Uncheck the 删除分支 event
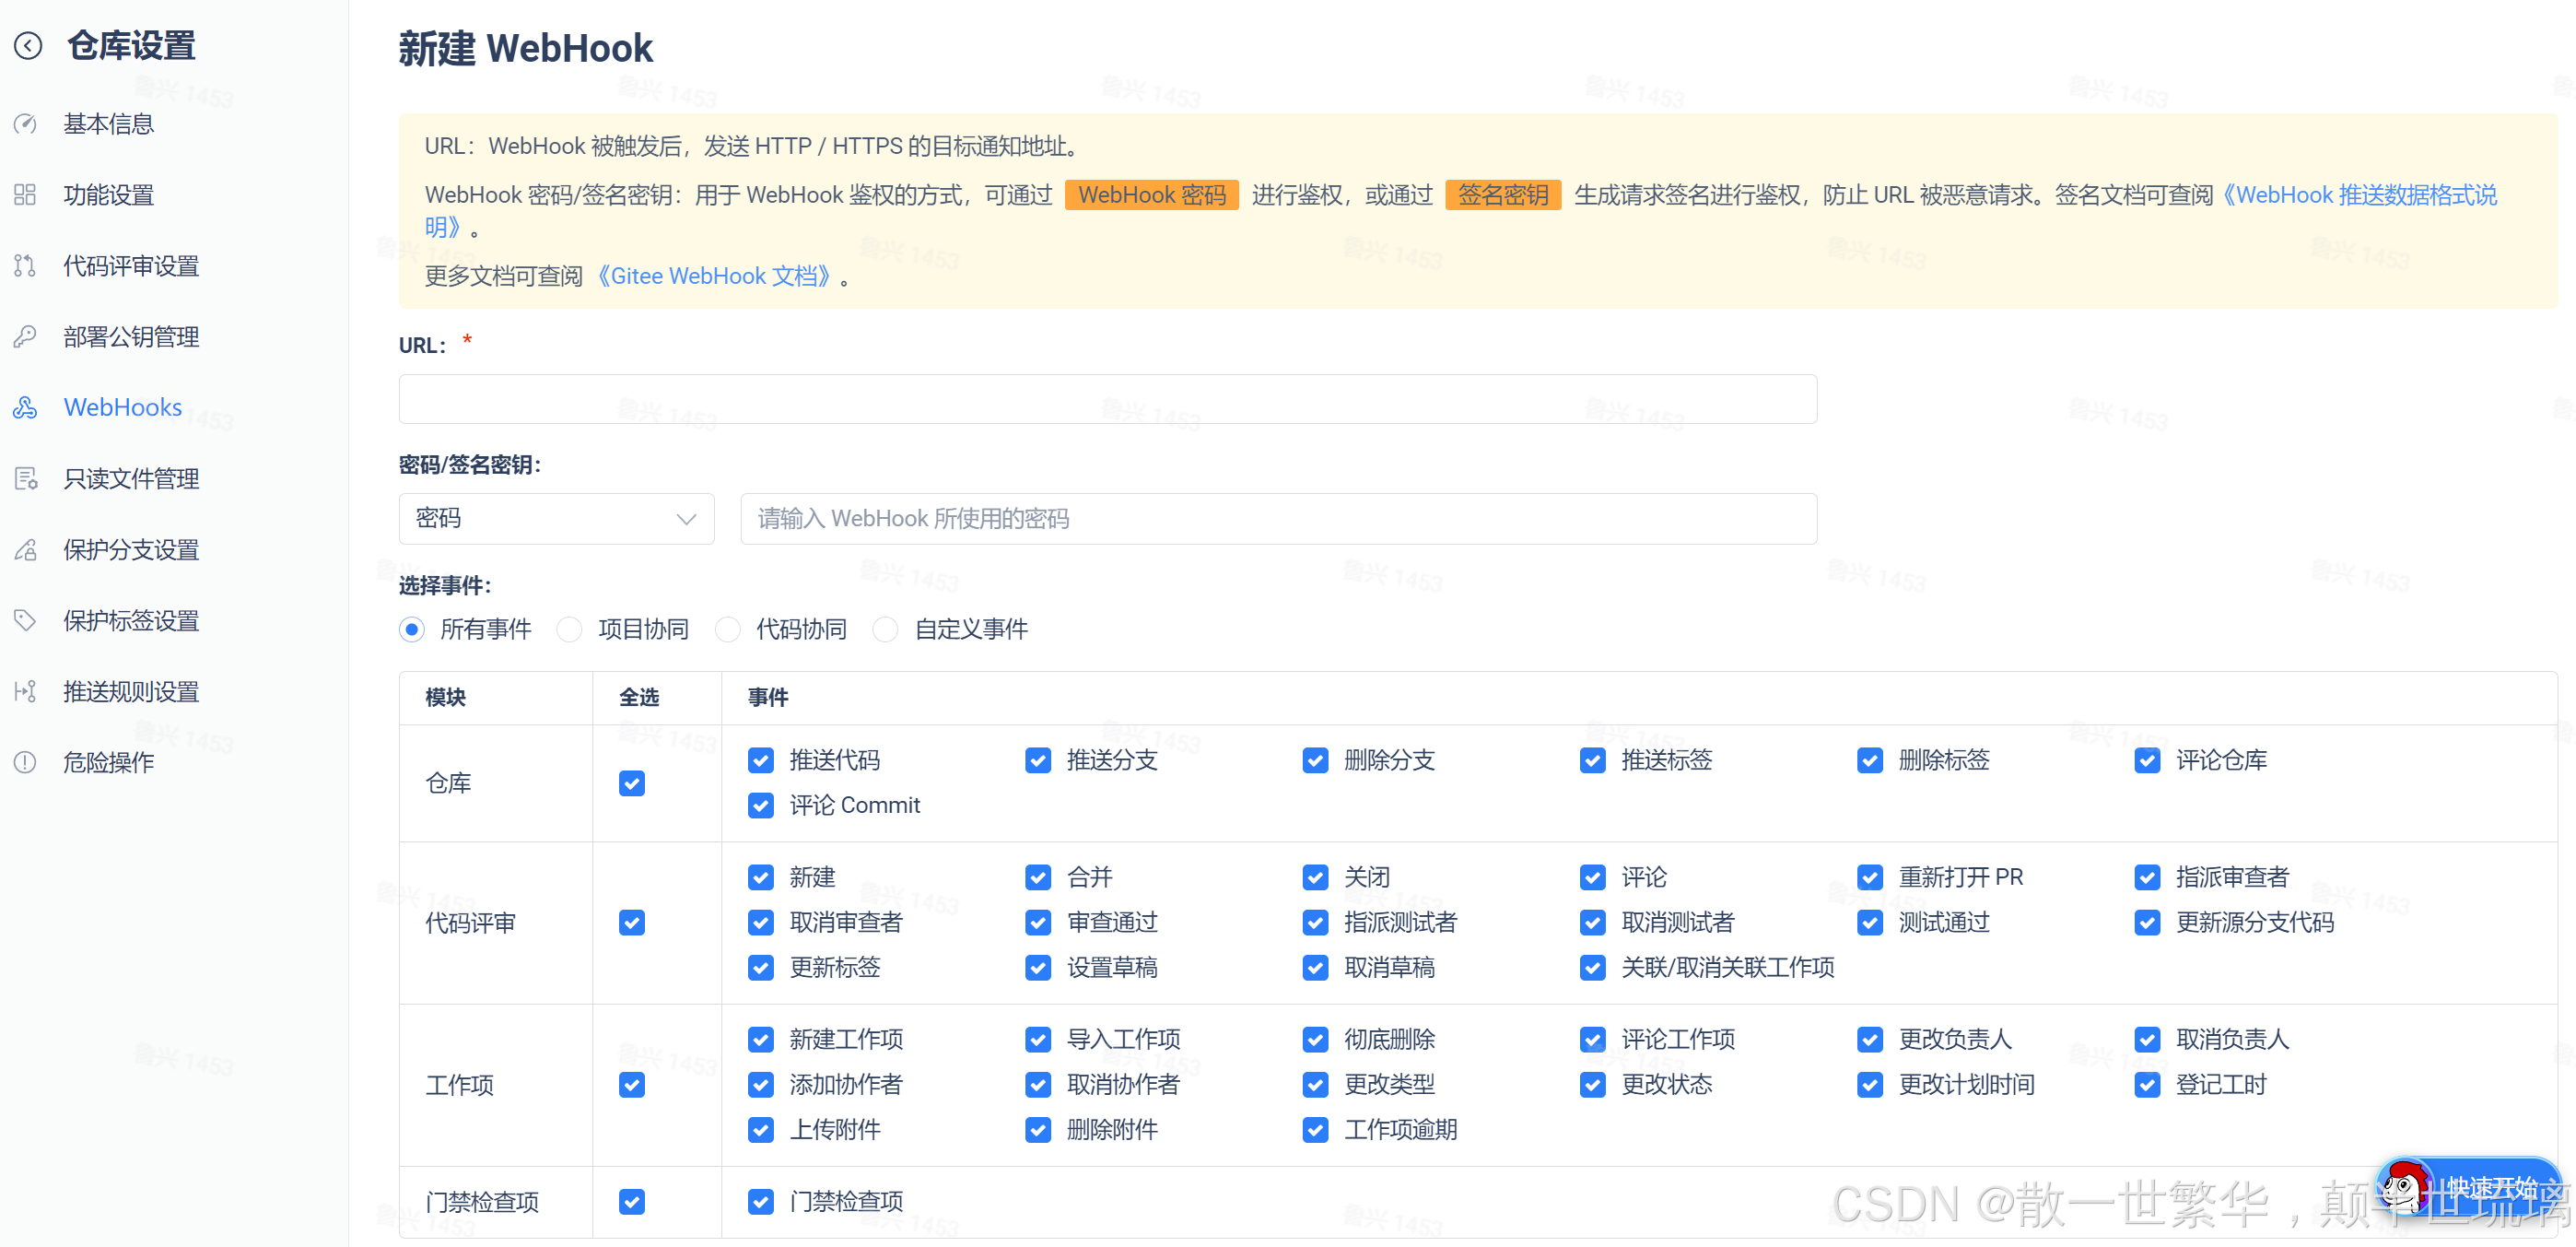The width and height of the screenshot is (2576, 1247). coord(1315,761)
